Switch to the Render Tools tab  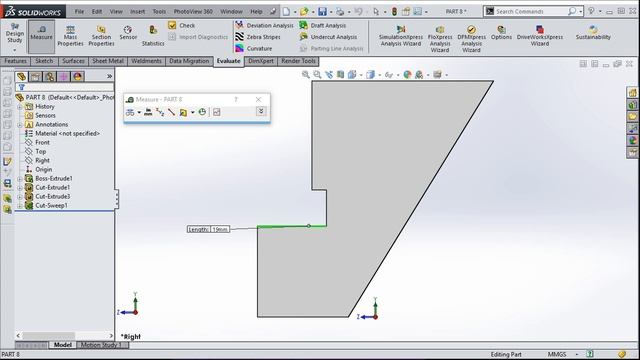click(x=298, y=61)
